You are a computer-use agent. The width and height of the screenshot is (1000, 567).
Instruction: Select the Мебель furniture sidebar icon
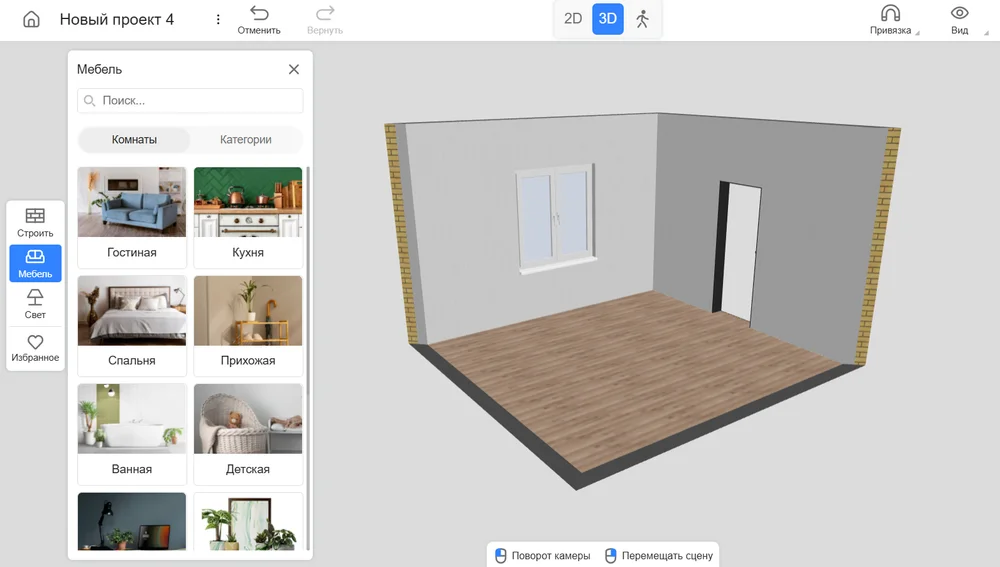tap(35, 263)
